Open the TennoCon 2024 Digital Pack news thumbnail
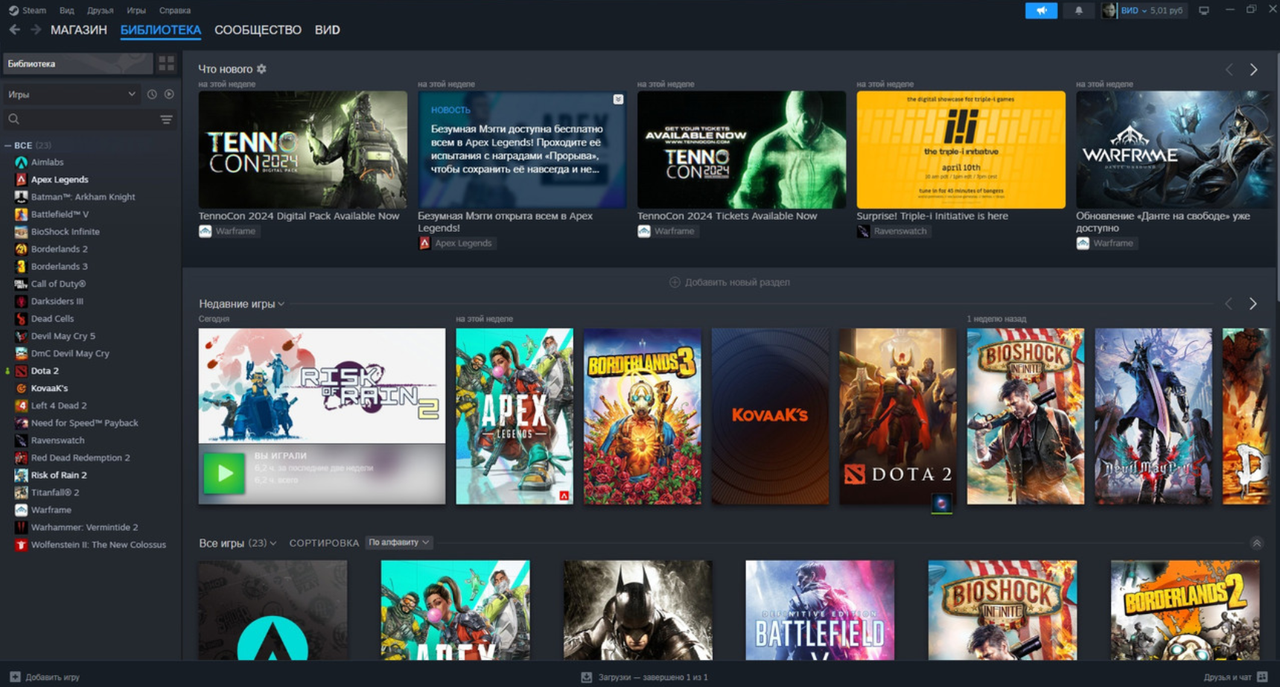The height and width of the screenshot is (687, 1280). pyautogui.click(x=303, y=150)
